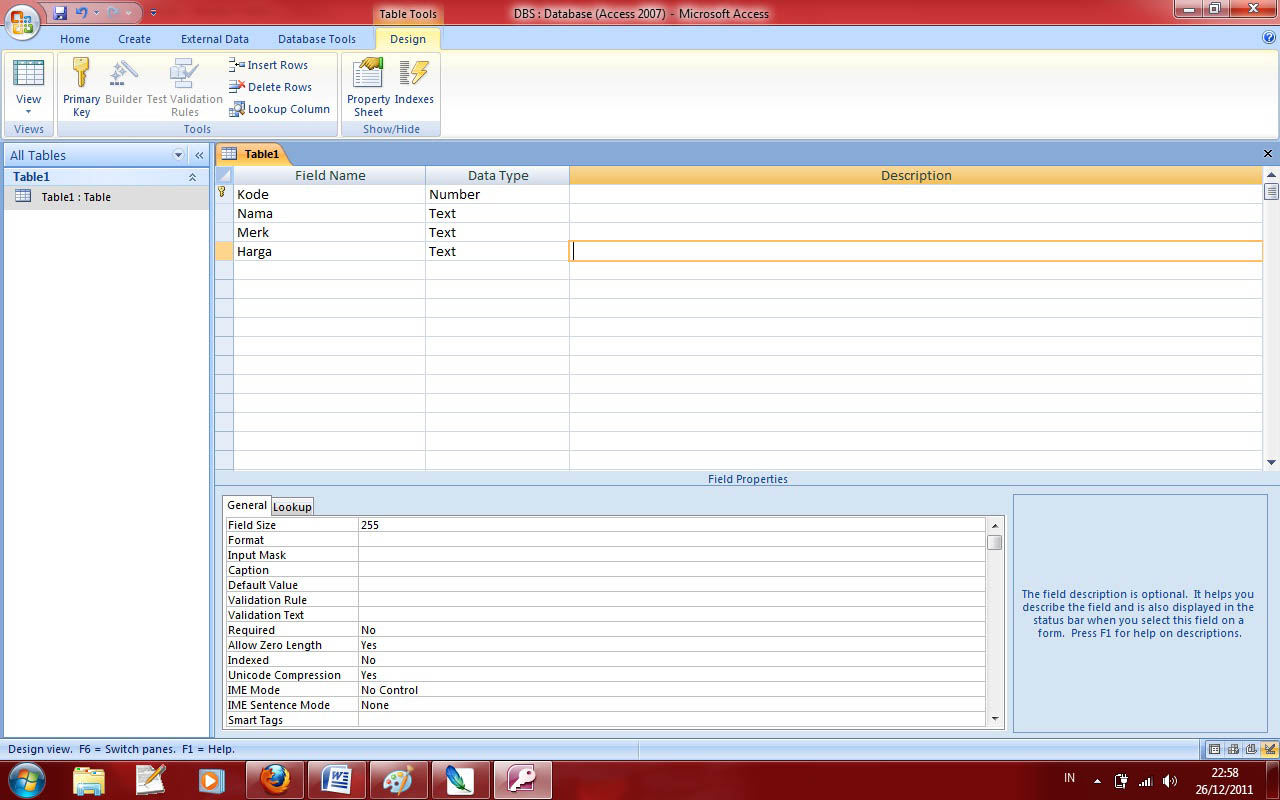This screenshot has width=1280, height=800.
Task: Switch to Microsoft Word in the taskbar
Action: 336,779
